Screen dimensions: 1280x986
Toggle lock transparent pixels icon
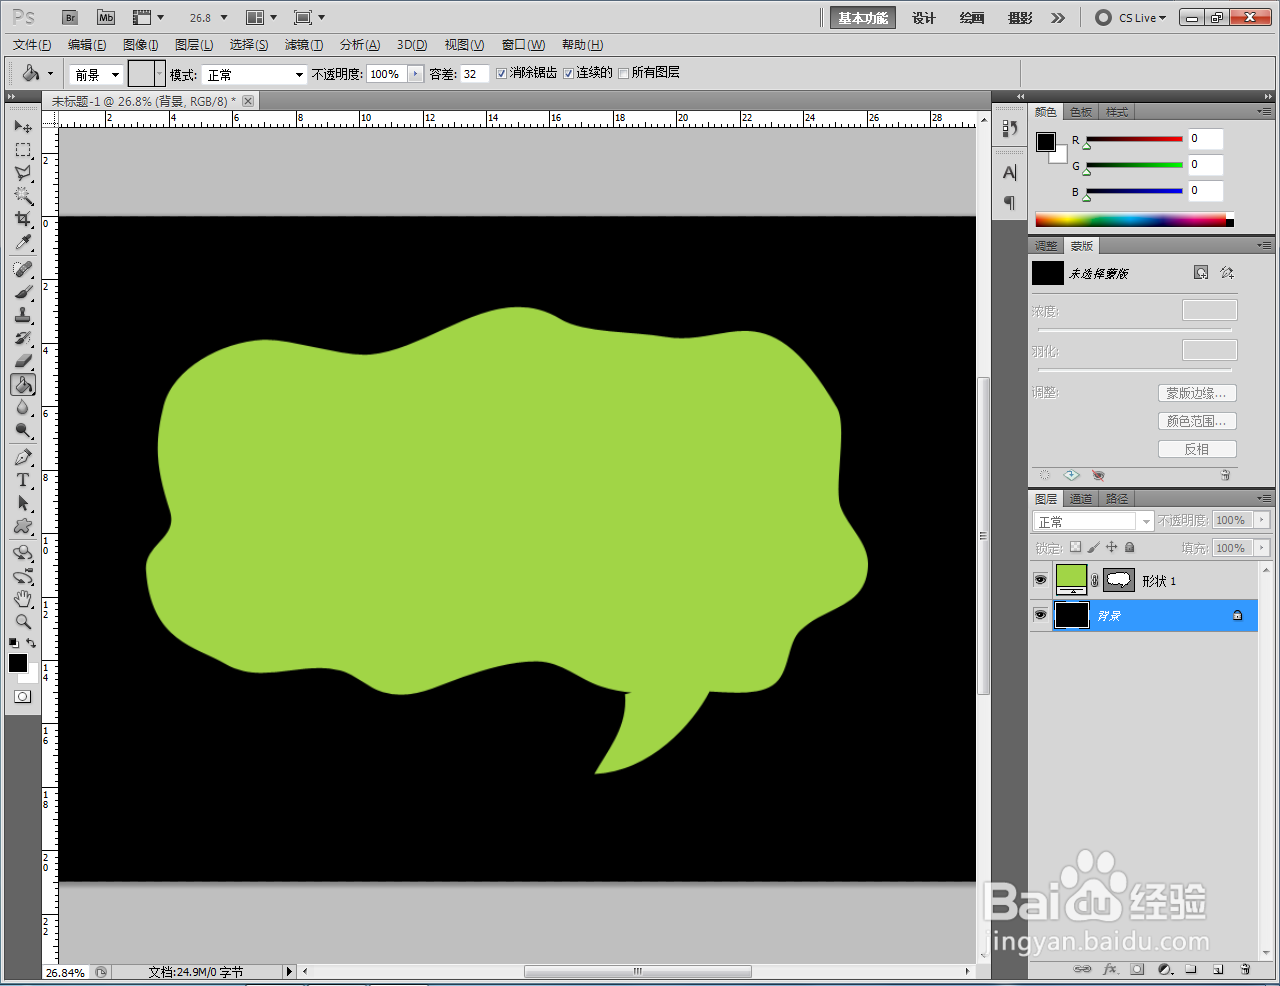point(1075,547)
